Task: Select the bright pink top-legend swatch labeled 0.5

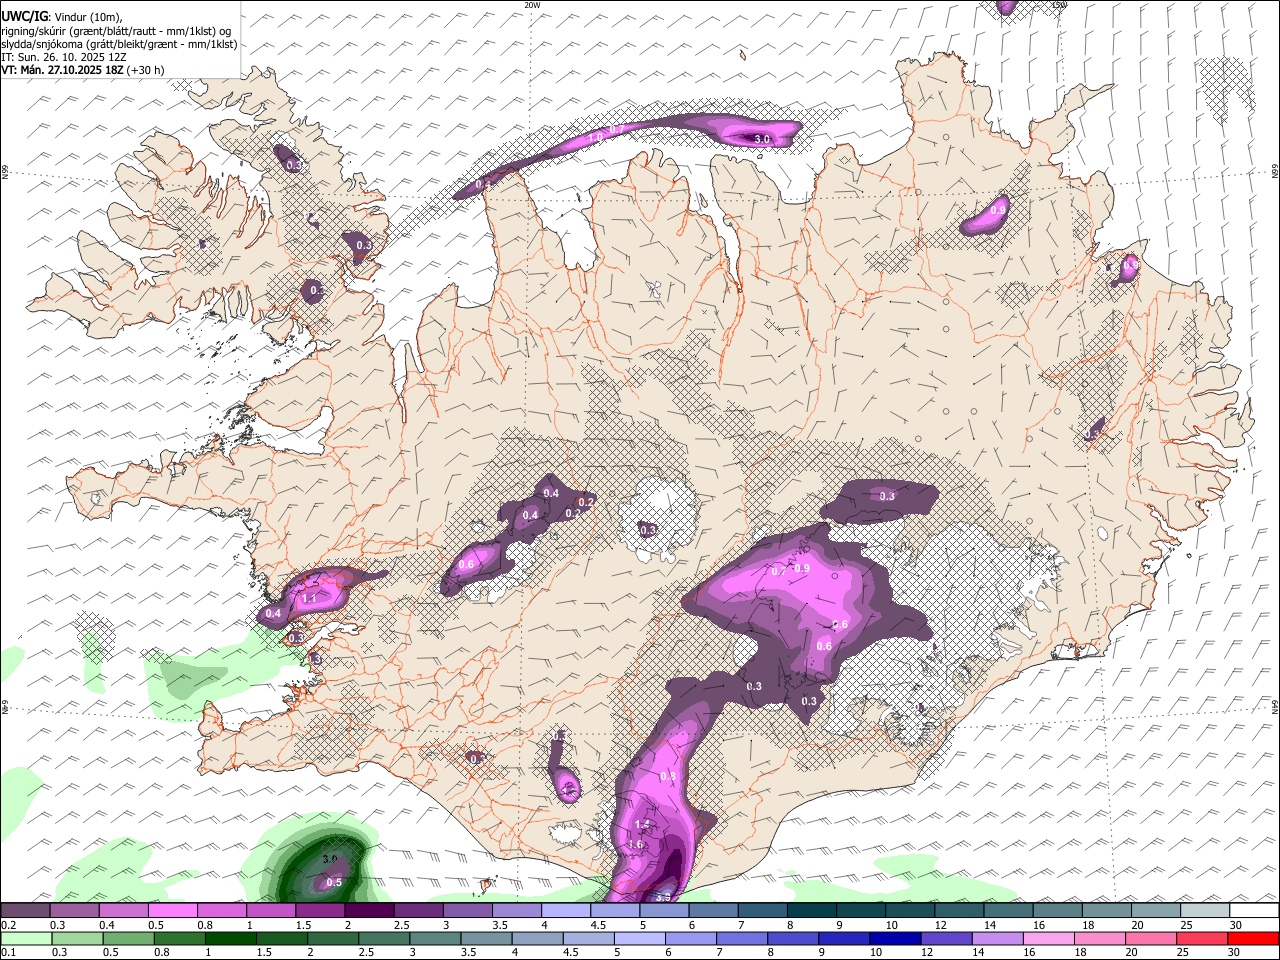Action: click(172, 911)
